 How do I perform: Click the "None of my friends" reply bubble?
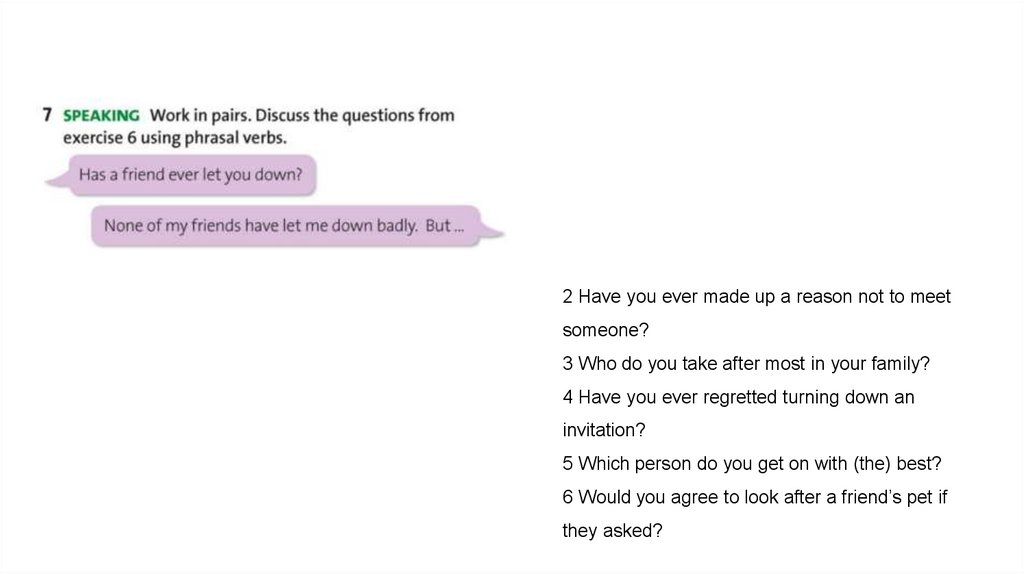tap(284, 226)
